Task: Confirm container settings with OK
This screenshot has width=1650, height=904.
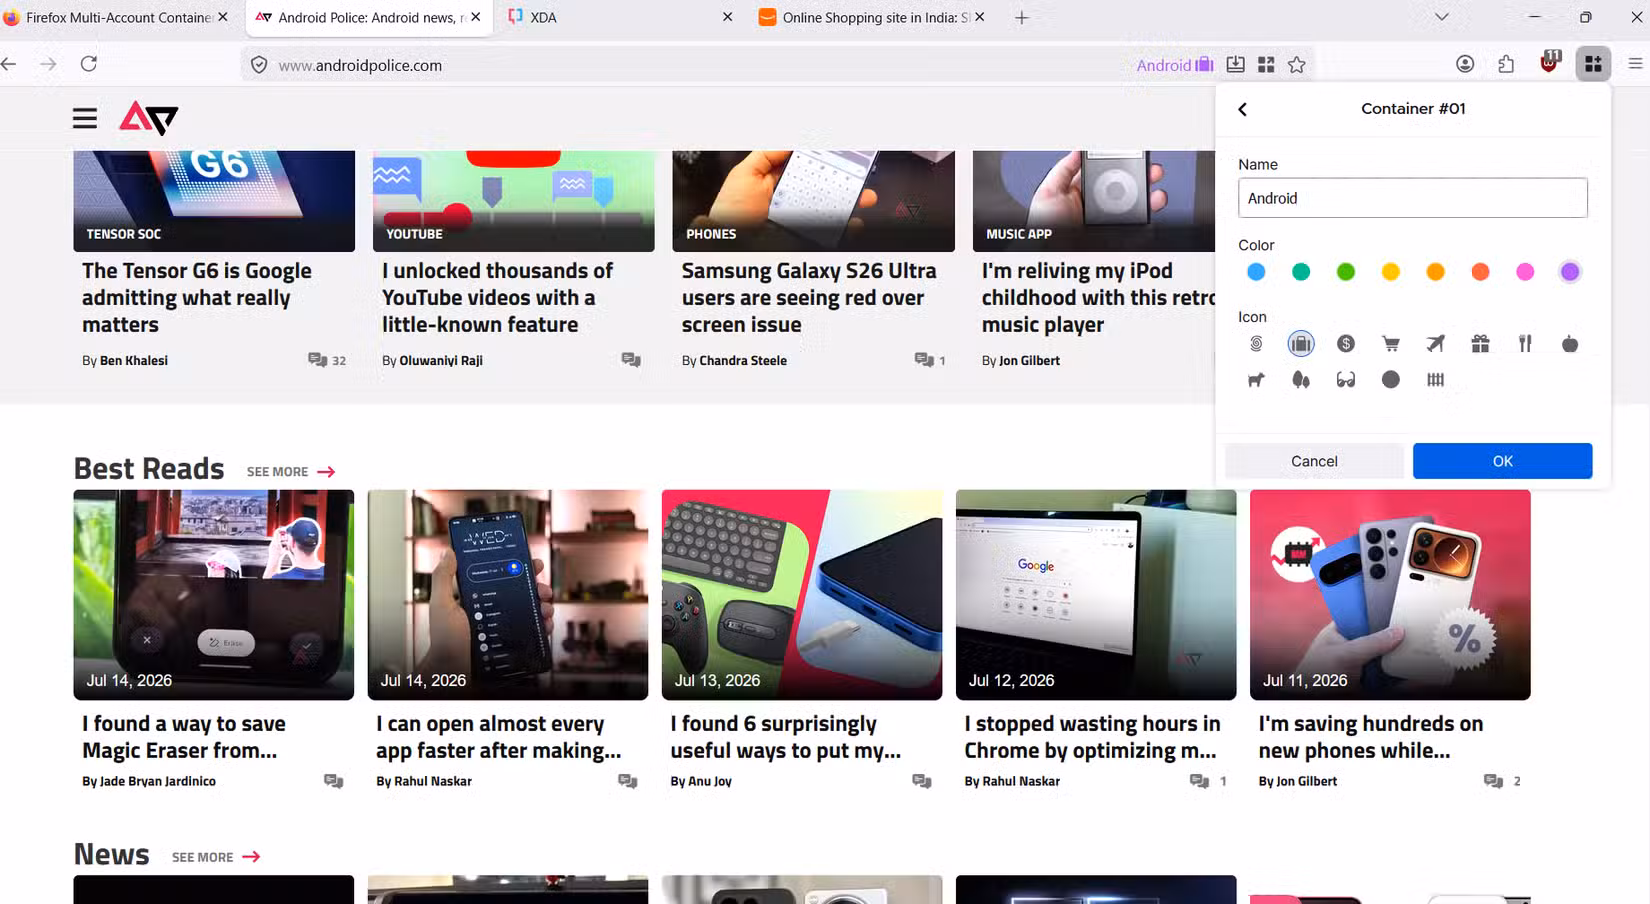Action: (x=1502, y=461)
